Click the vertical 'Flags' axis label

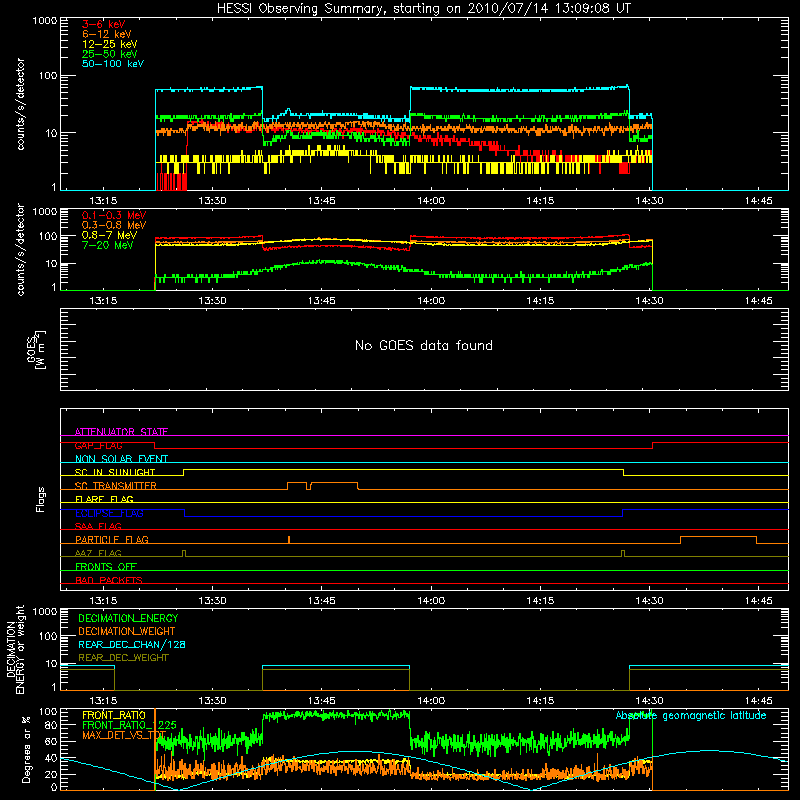tap(41, 499)
